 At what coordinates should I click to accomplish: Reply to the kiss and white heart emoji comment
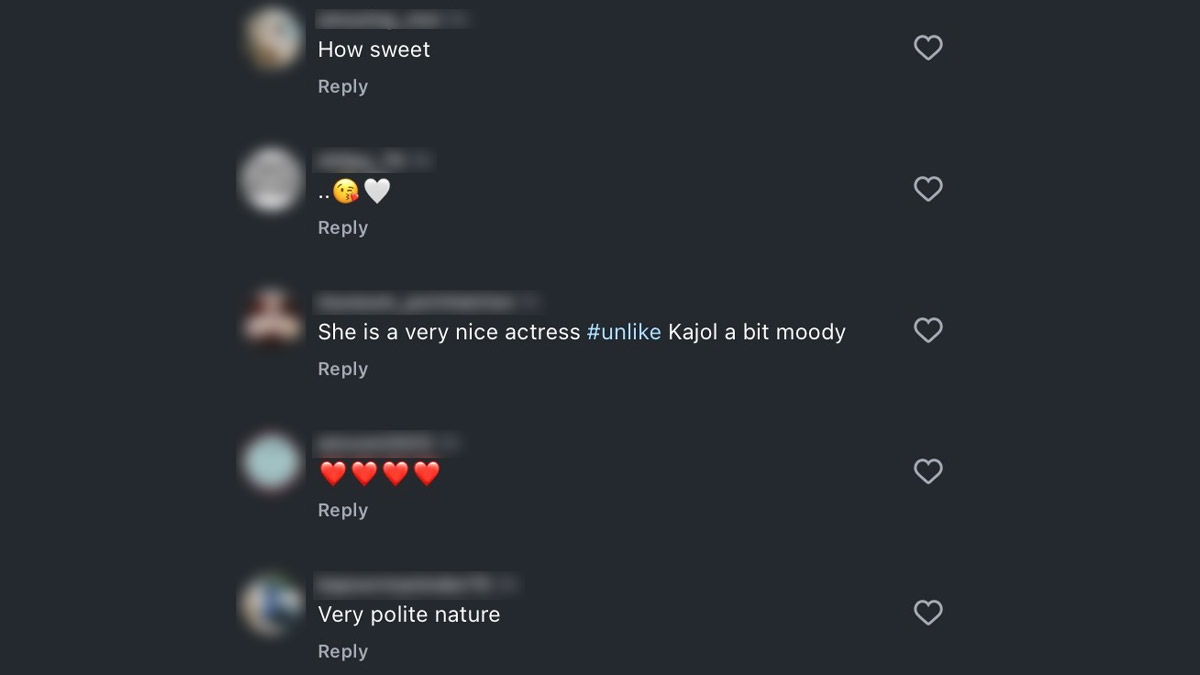[343, 228]
